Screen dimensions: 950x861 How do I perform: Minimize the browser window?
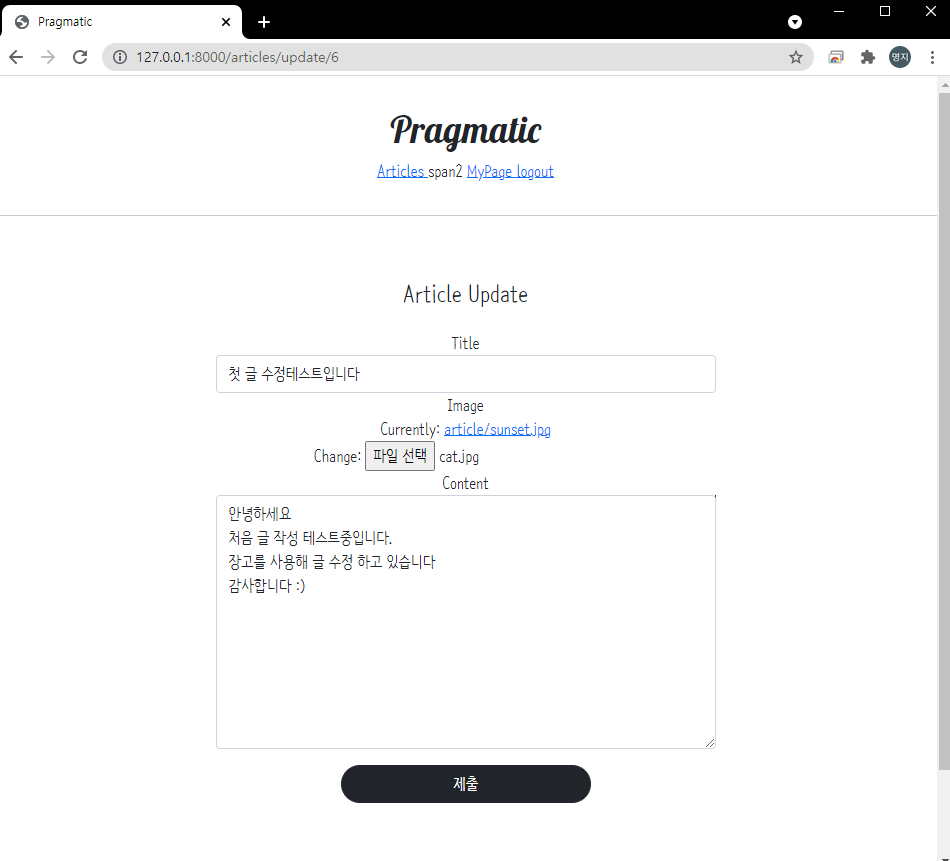[839, 12]
